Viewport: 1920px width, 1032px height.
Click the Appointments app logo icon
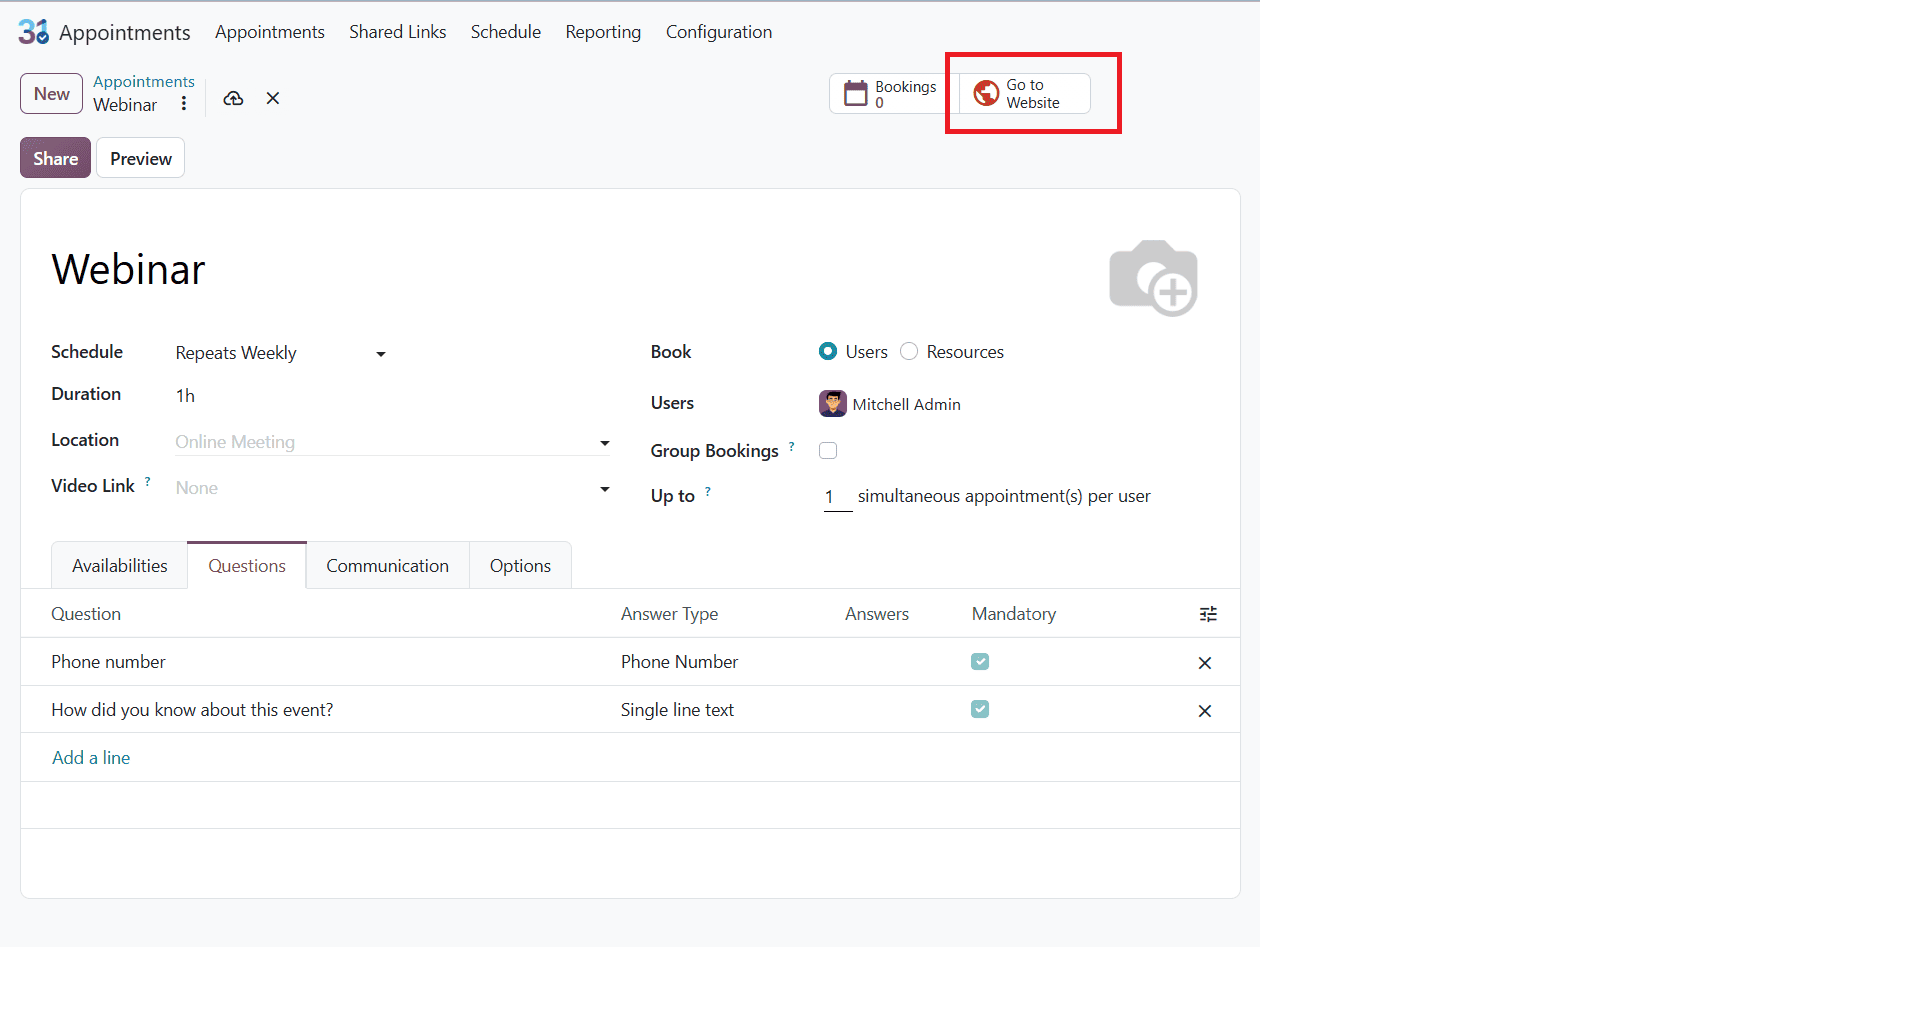[33, 32]
